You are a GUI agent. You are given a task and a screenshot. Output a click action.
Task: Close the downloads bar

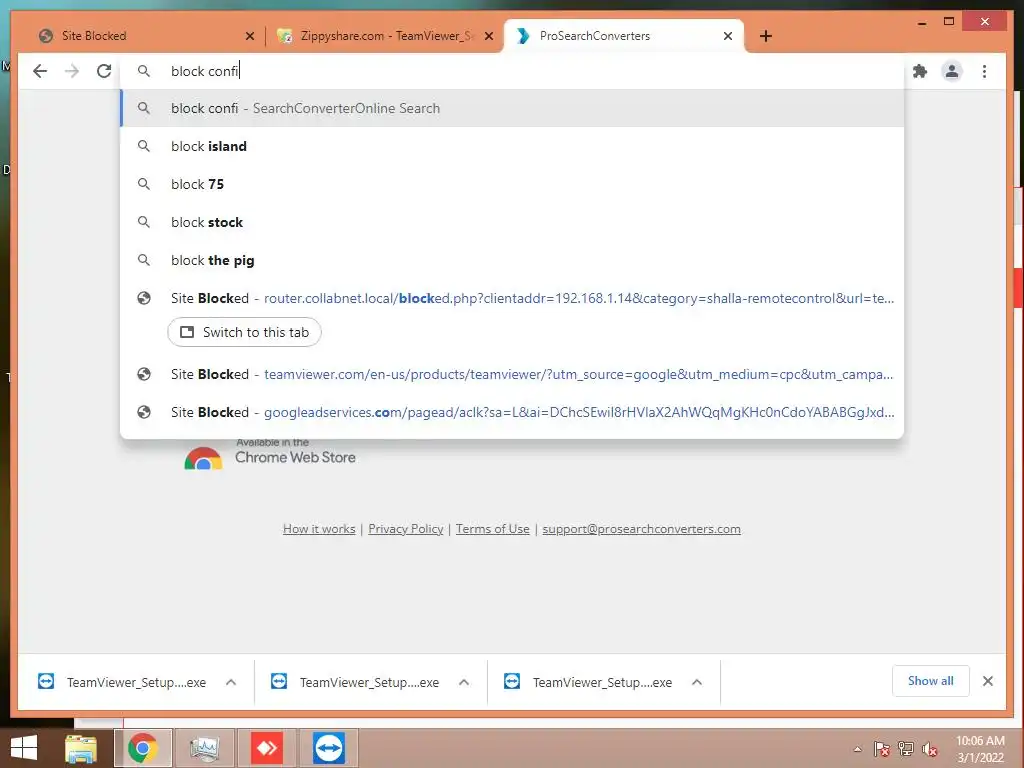pos(987,681)
